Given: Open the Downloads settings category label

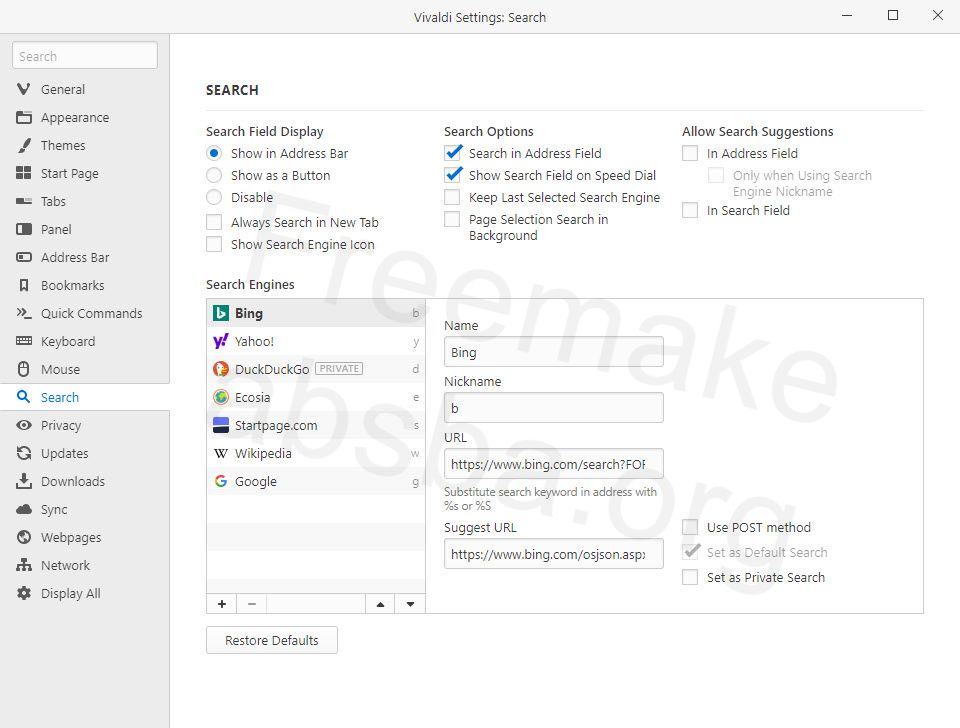Looking at the screenshot, I should pyautogui.click(x=73, y=481).
